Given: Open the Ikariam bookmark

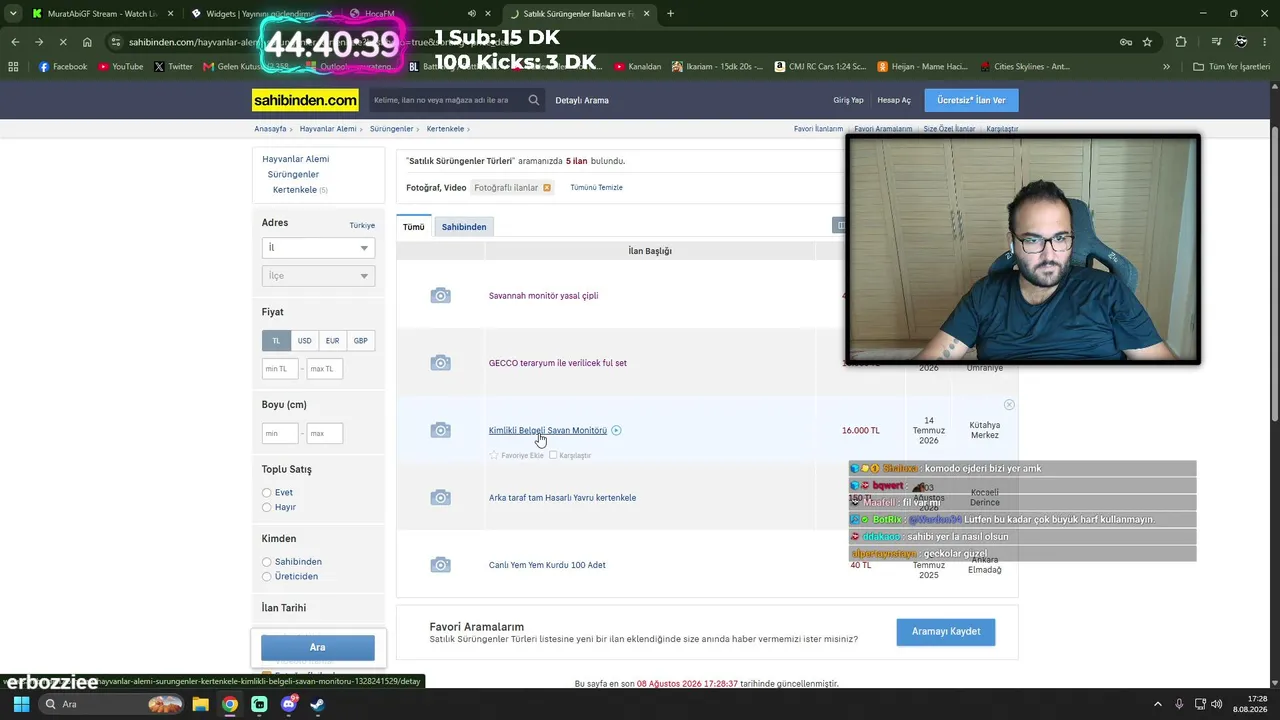Looking at the screenshot, I should 717,67.
